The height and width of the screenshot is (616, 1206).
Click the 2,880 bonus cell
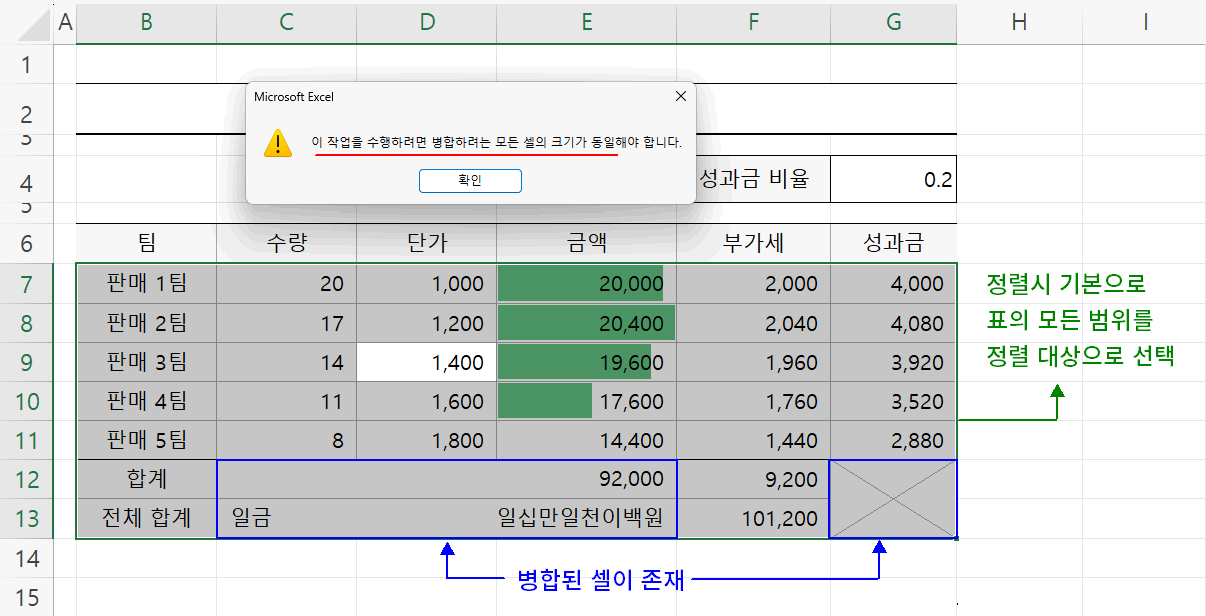(893, 440)
